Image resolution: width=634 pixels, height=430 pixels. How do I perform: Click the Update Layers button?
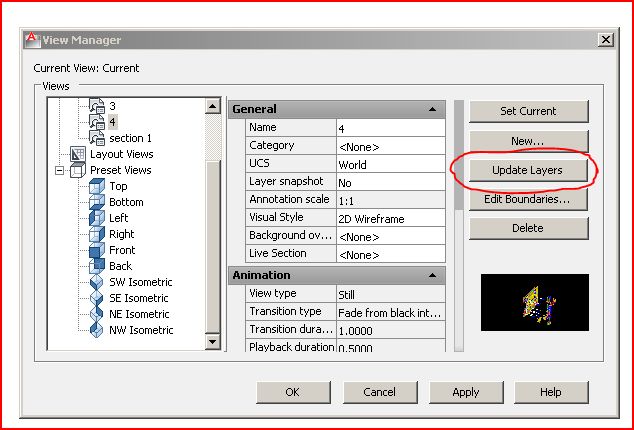(x=528, y=170)
